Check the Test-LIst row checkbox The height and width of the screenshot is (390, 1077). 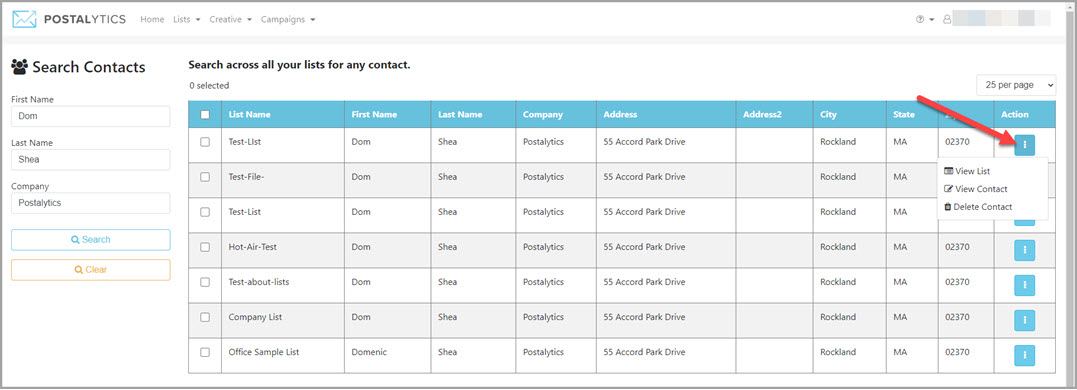205,142
